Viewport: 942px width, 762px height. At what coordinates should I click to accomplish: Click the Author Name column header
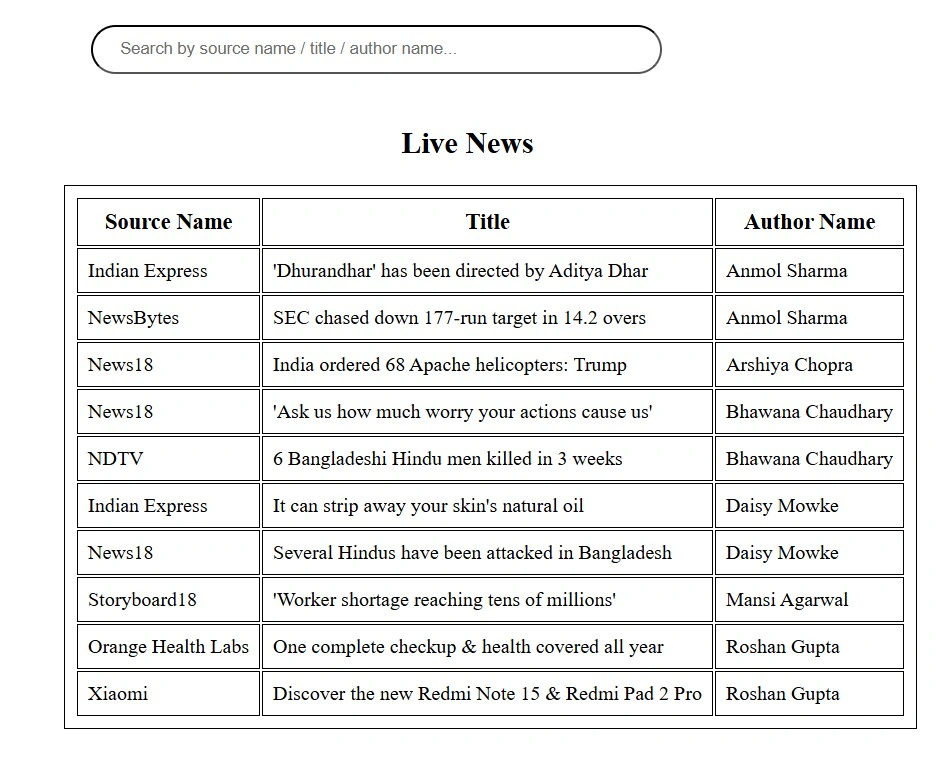[x=809, y=222]
